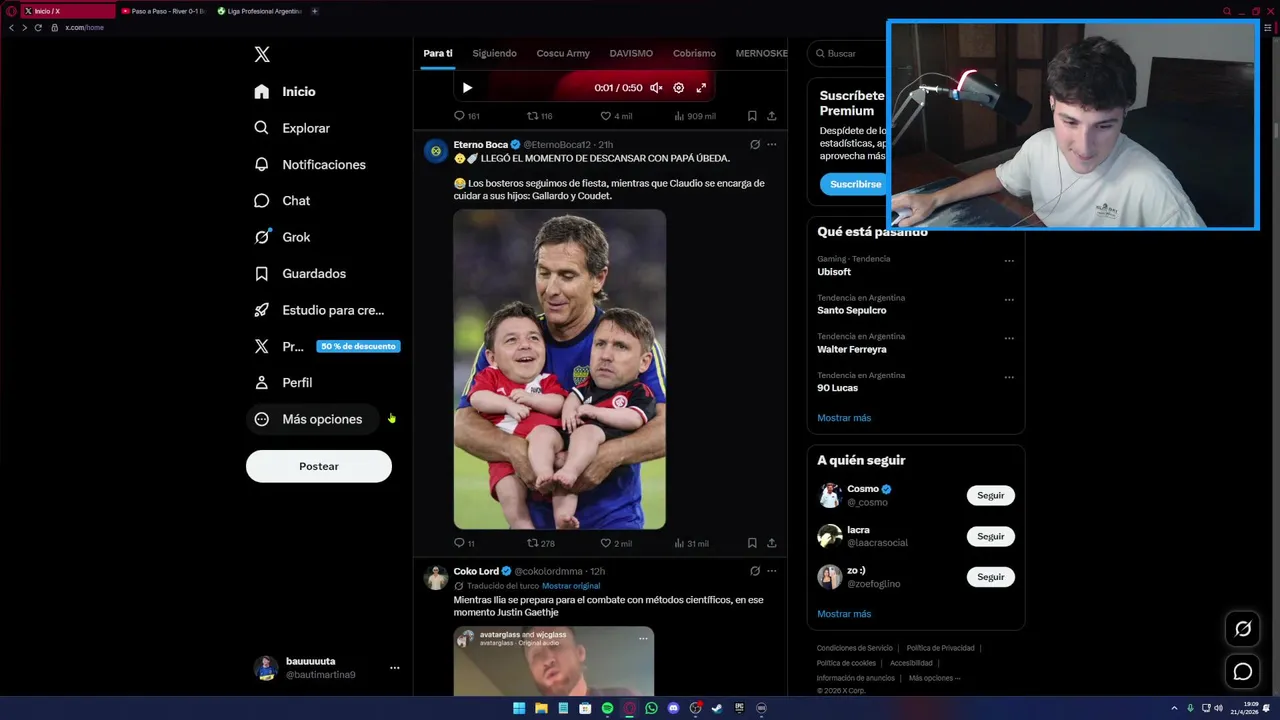
Task: Open more options on Coko Lord post
Action: tap(771, 571)
